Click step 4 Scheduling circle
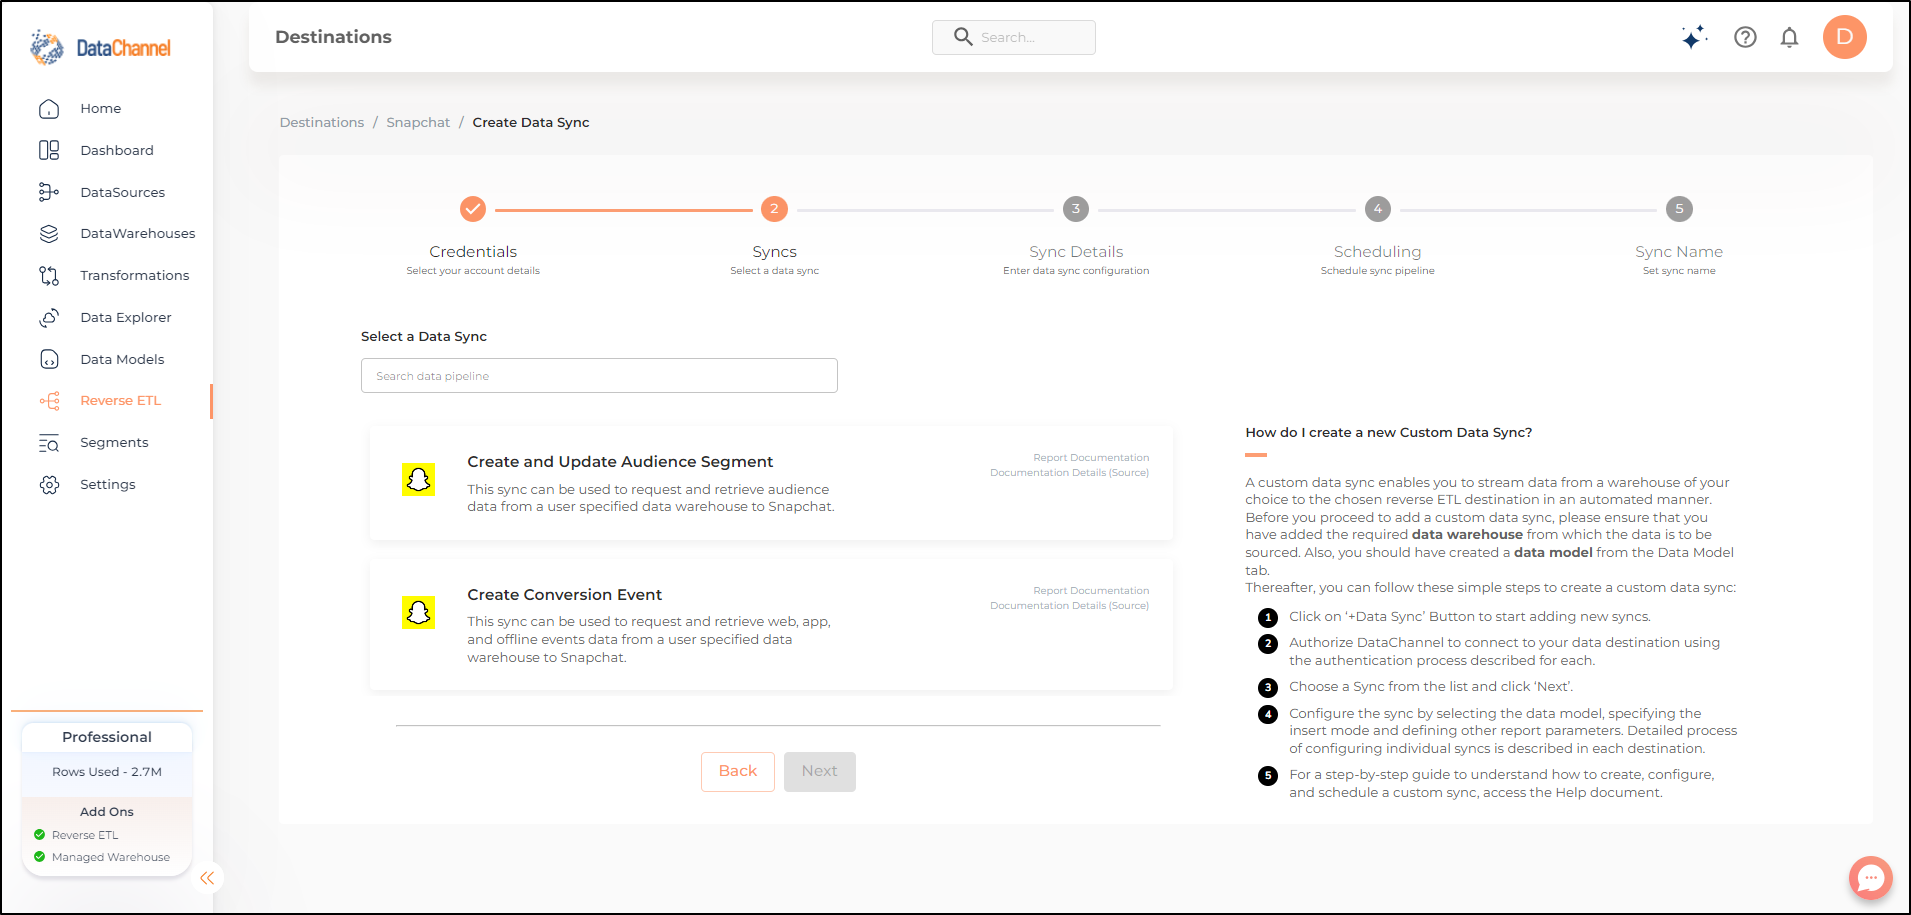Screen dimensions: 1911x915 click(1378, 209)
